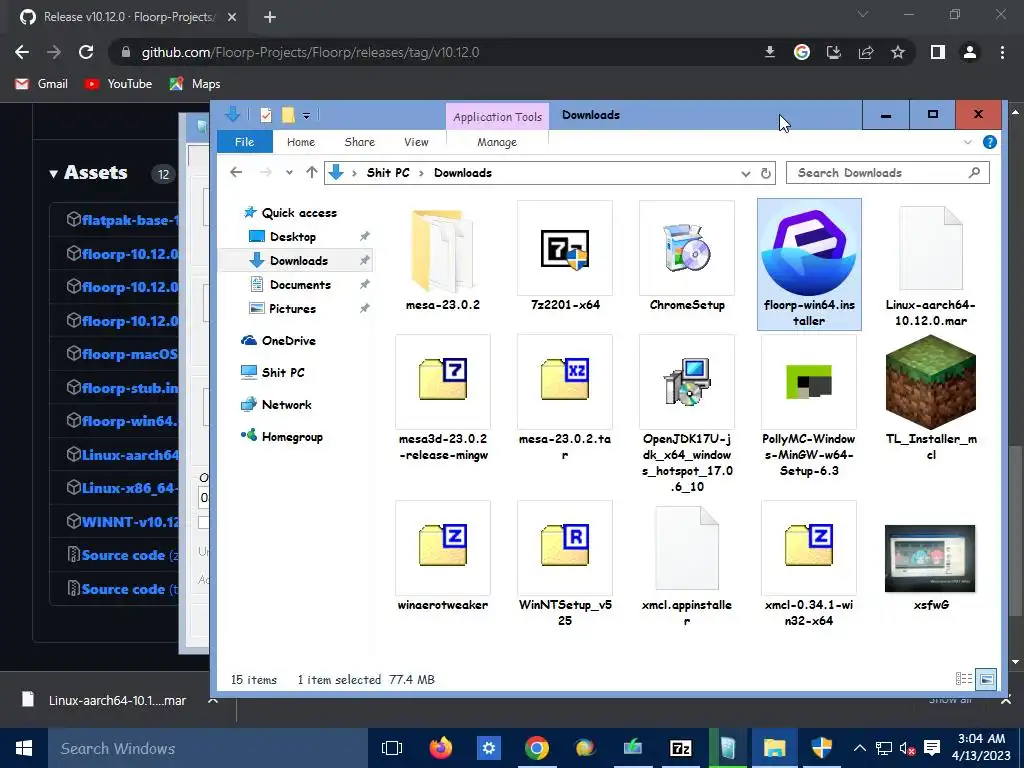
Task: Select the 7z2201-x64 installer file
Action: click(x=565, y=258)
